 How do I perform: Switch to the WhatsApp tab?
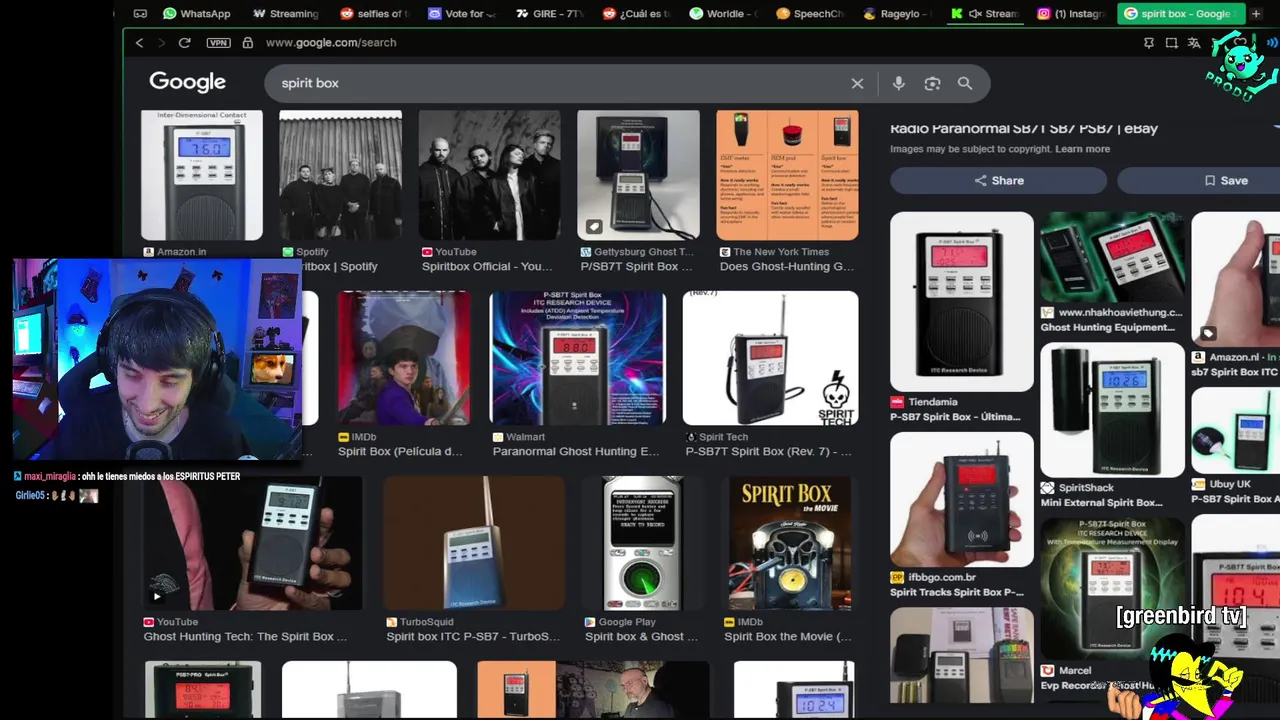coord(197,14)
